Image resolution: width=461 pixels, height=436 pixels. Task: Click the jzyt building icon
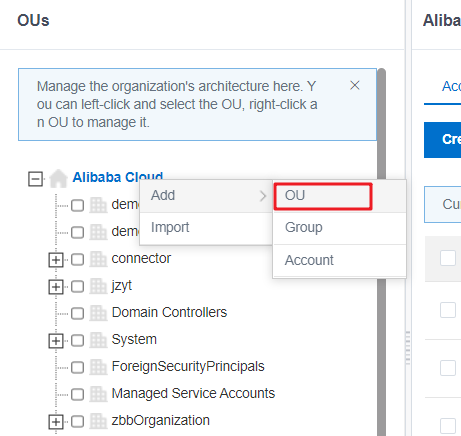click(98, 286)
